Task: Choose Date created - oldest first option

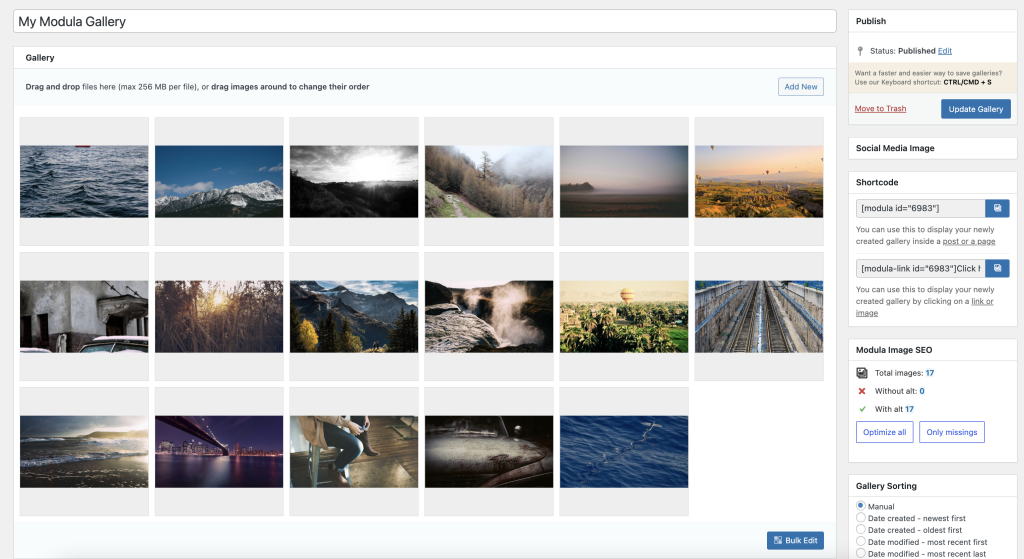Action: click(861, 530)
